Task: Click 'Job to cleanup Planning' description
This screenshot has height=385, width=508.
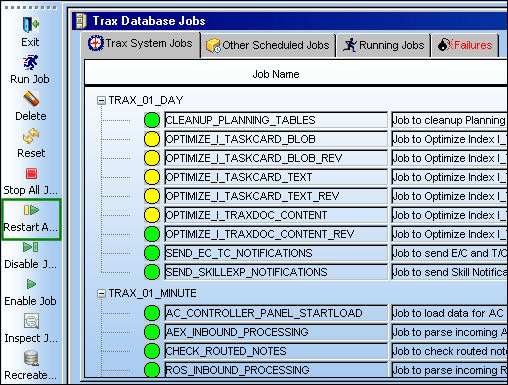Action: (449, 120)
